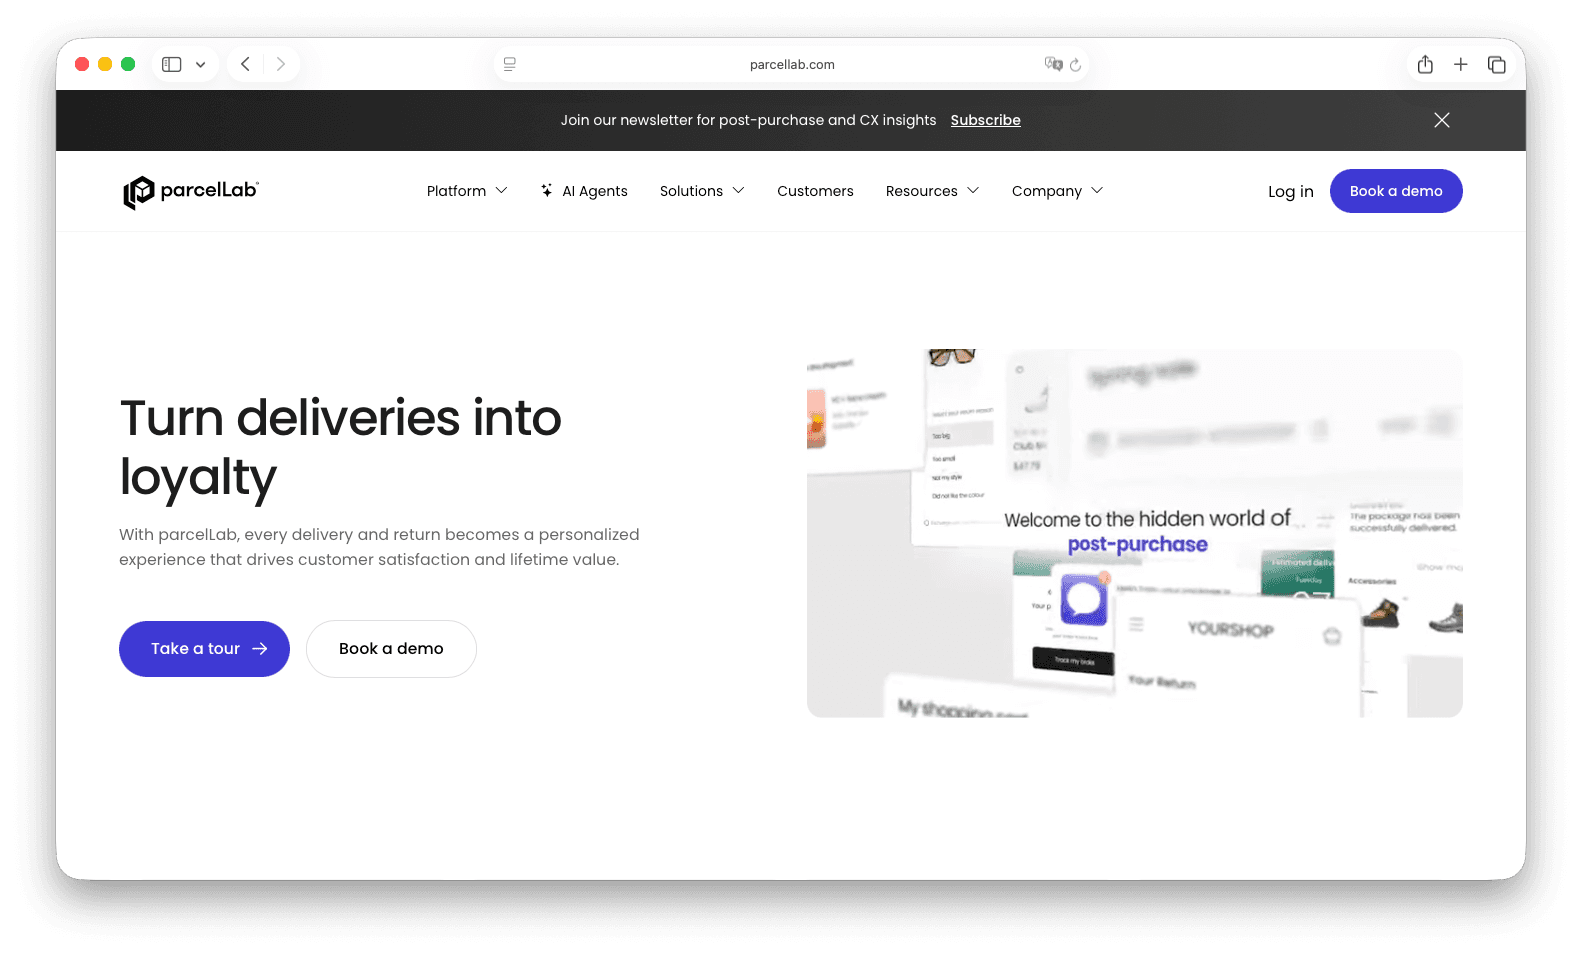Open the Safari share icon
The height and width of the screenshot is (954, 1582).
[1425, 64]
